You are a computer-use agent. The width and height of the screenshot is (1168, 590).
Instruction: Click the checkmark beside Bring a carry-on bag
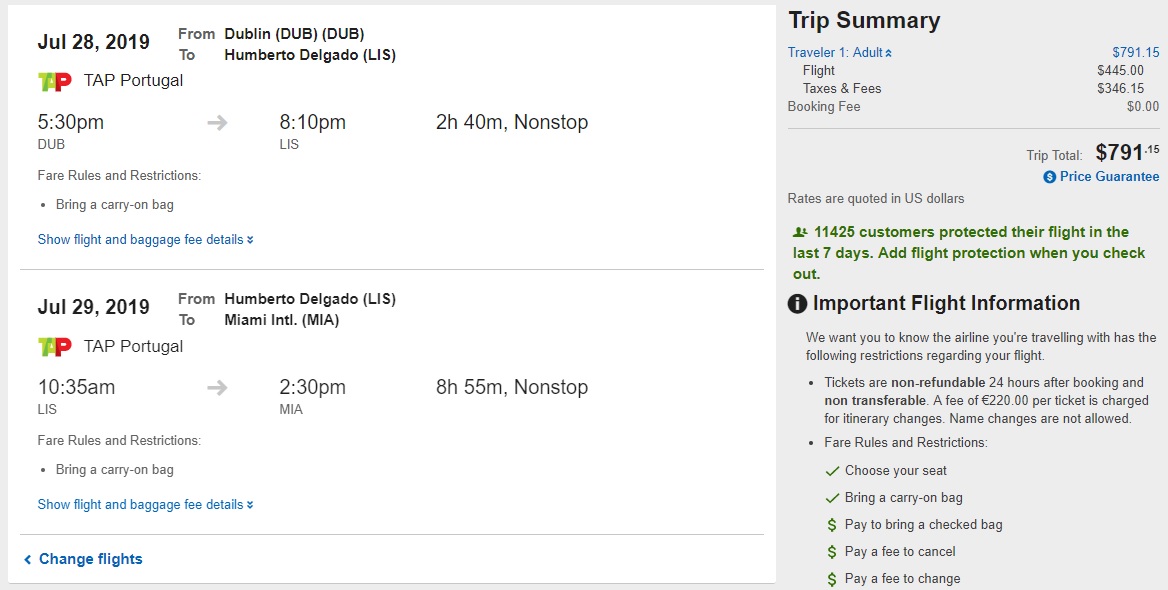tap(832, 498)
